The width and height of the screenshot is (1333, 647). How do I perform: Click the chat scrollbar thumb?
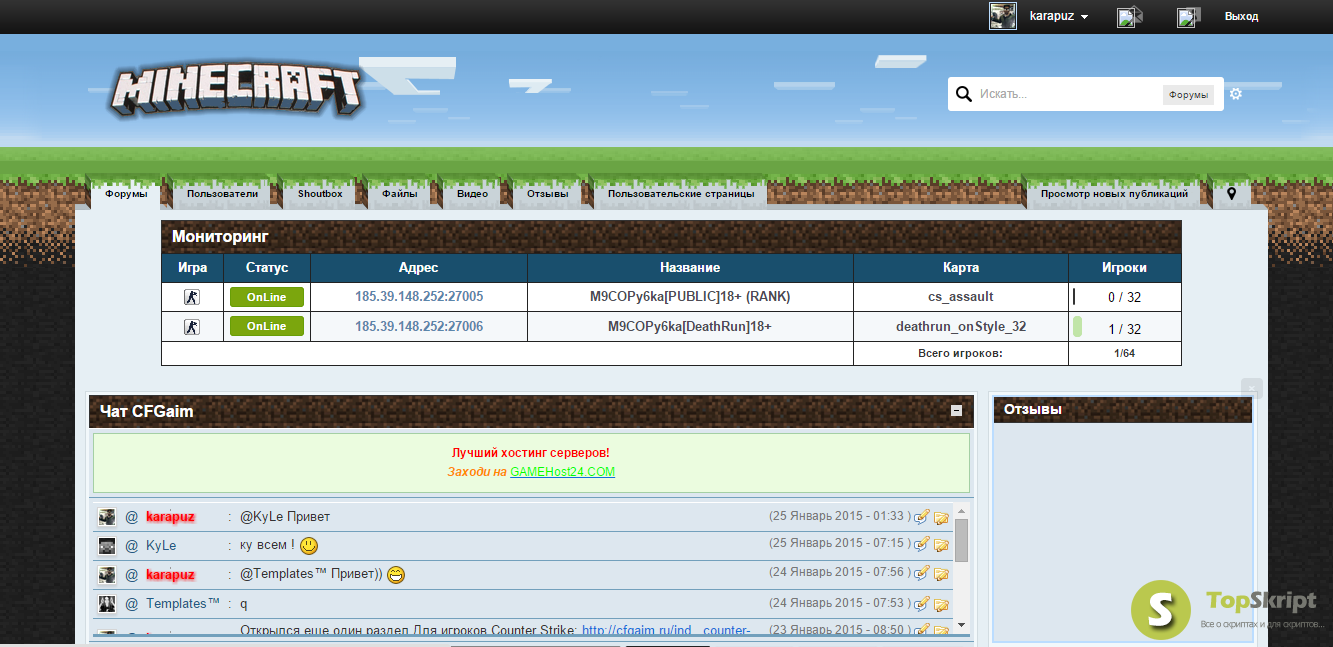click(961, 541)
